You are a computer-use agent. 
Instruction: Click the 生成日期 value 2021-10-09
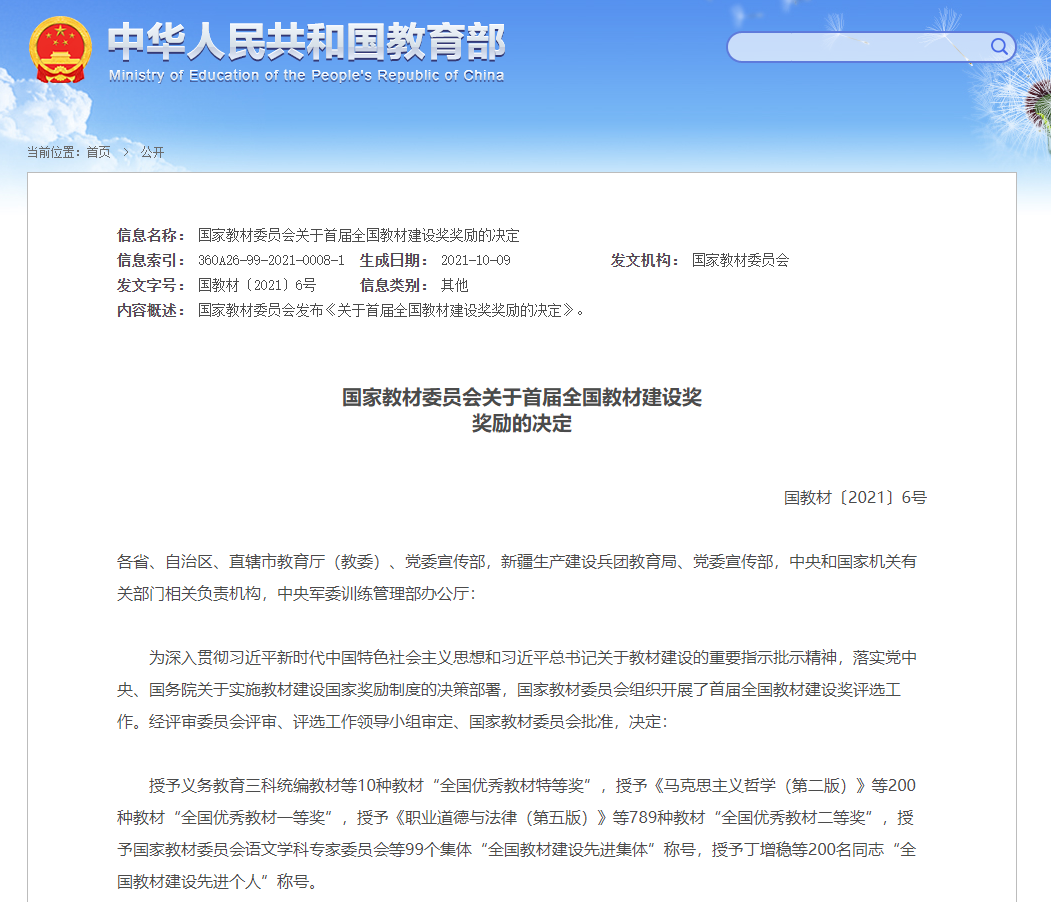pyautogui.click(x=475, y=261)
